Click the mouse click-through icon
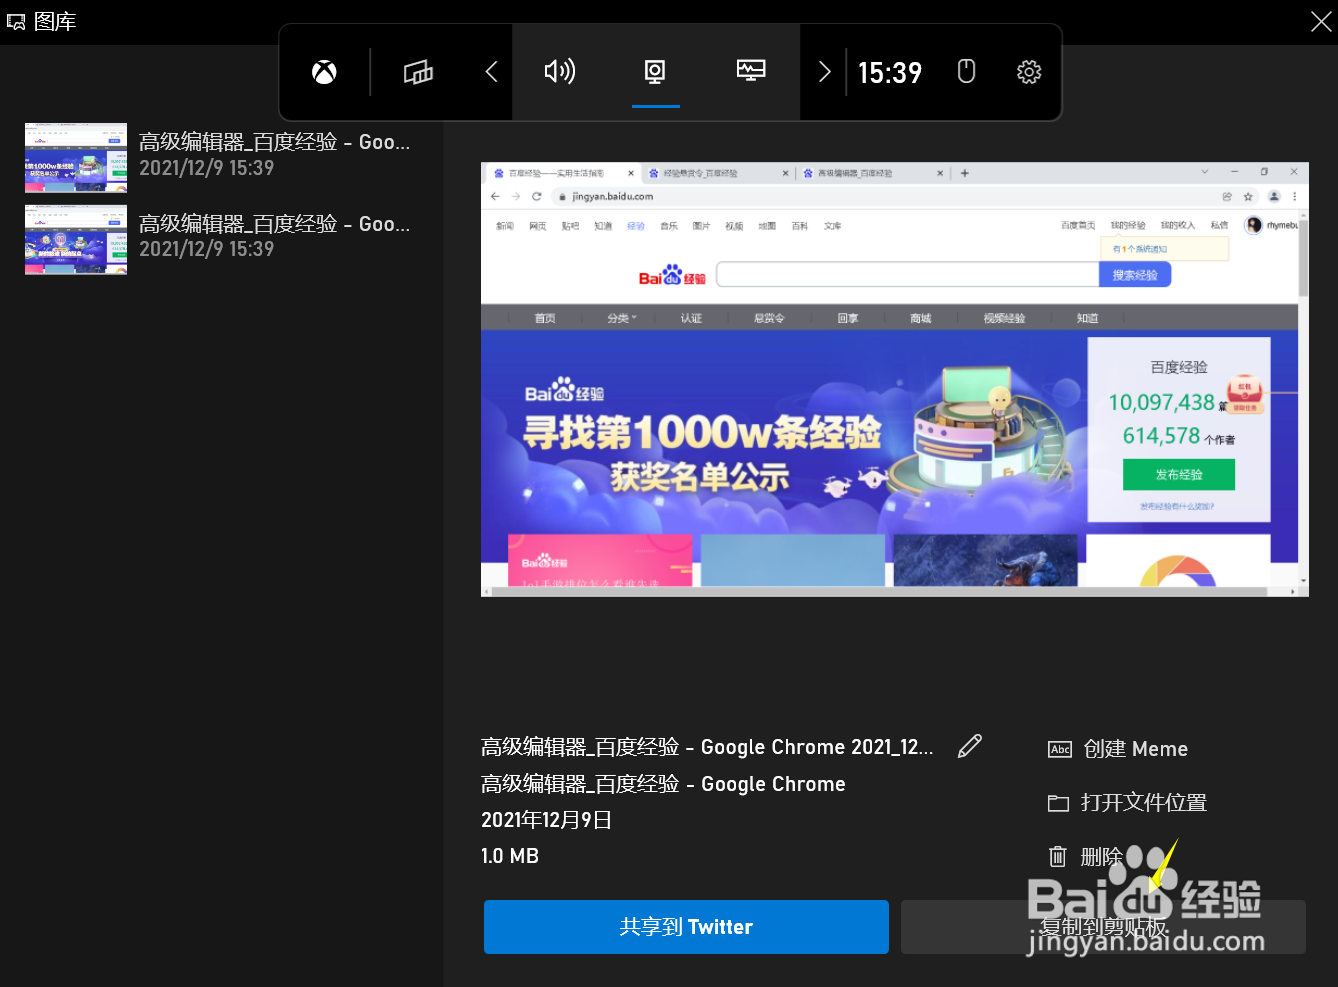The image size is (1338, 987). click(x=966, y=72)
